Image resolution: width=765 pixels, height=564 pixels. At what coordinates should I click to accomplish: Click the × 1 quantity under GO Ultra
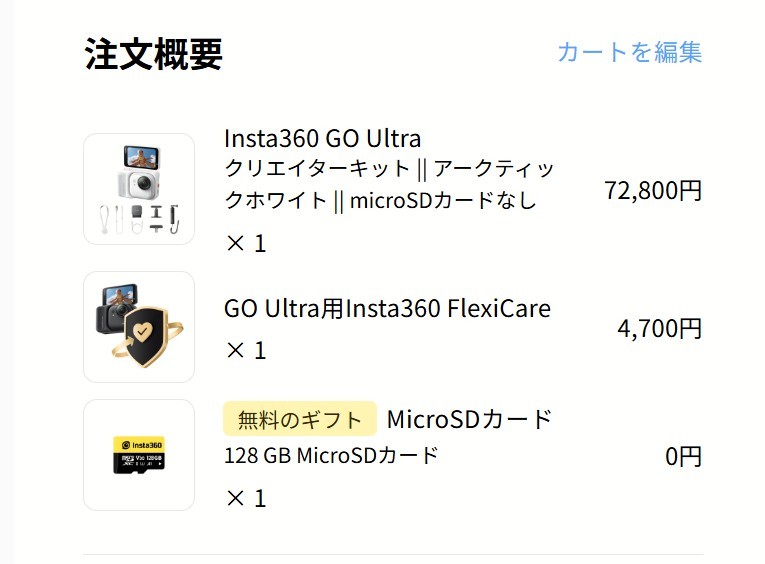coord(246,243)
